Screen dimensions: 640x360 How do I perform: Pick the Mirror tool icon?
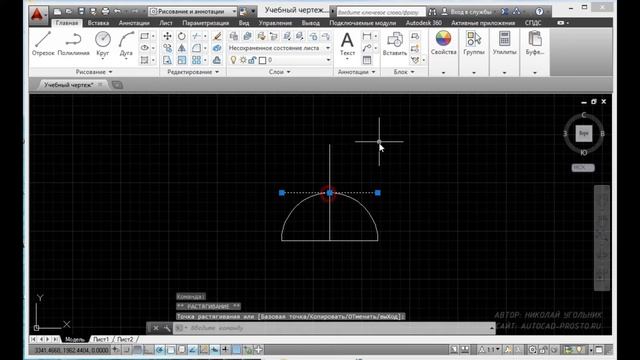pyautogui.click(x=182, y=48)
